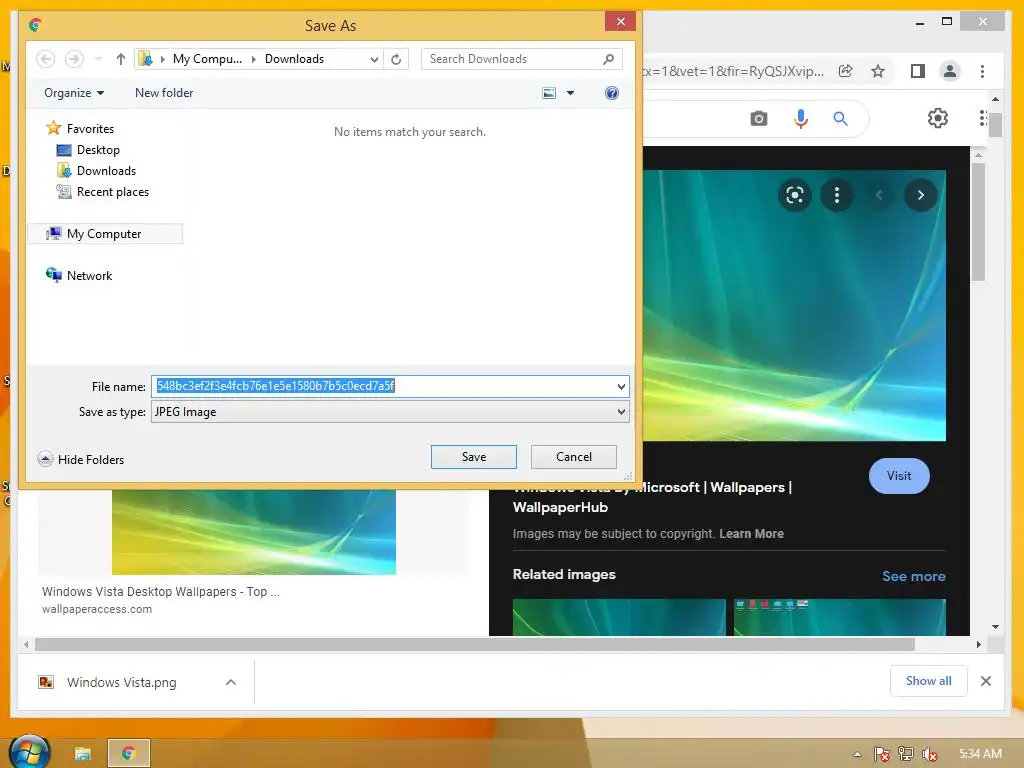This screenshot has width=1024, height=768.
Task: Click the Lens icon on the image preview
Action: (x=794, y=195)
